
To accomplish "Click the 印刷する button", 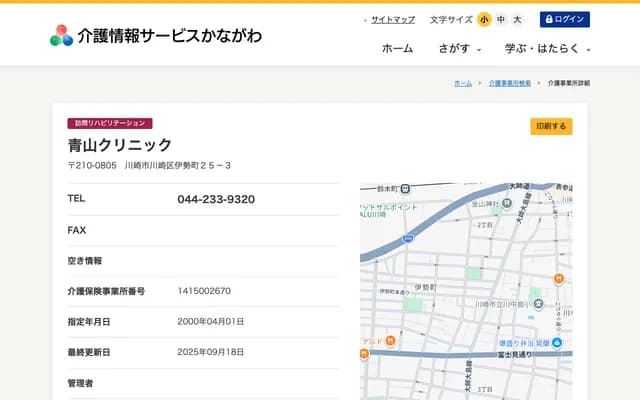I will (x=551, y=126).
